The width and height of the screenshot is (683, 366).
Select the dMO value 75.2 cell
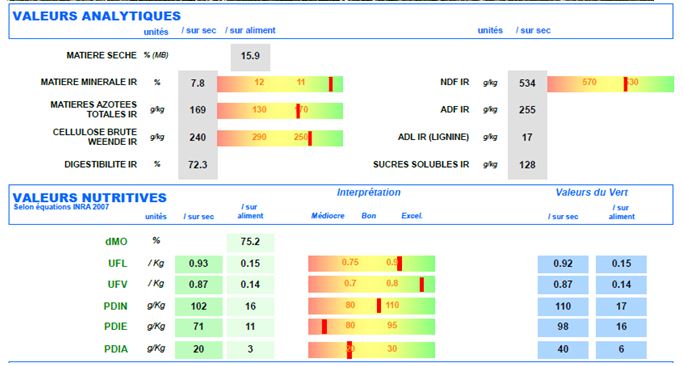(250, 242)
